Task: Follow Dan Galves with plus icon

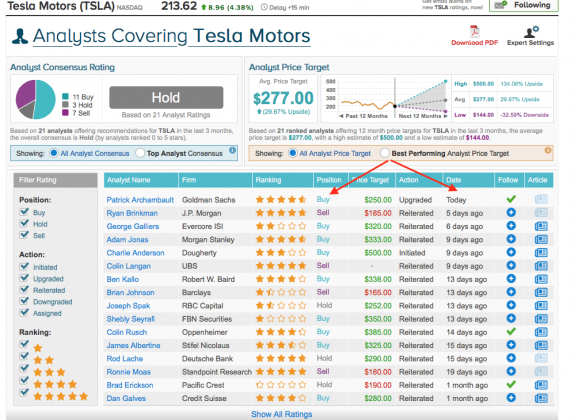Action: (x=511, y=398)
